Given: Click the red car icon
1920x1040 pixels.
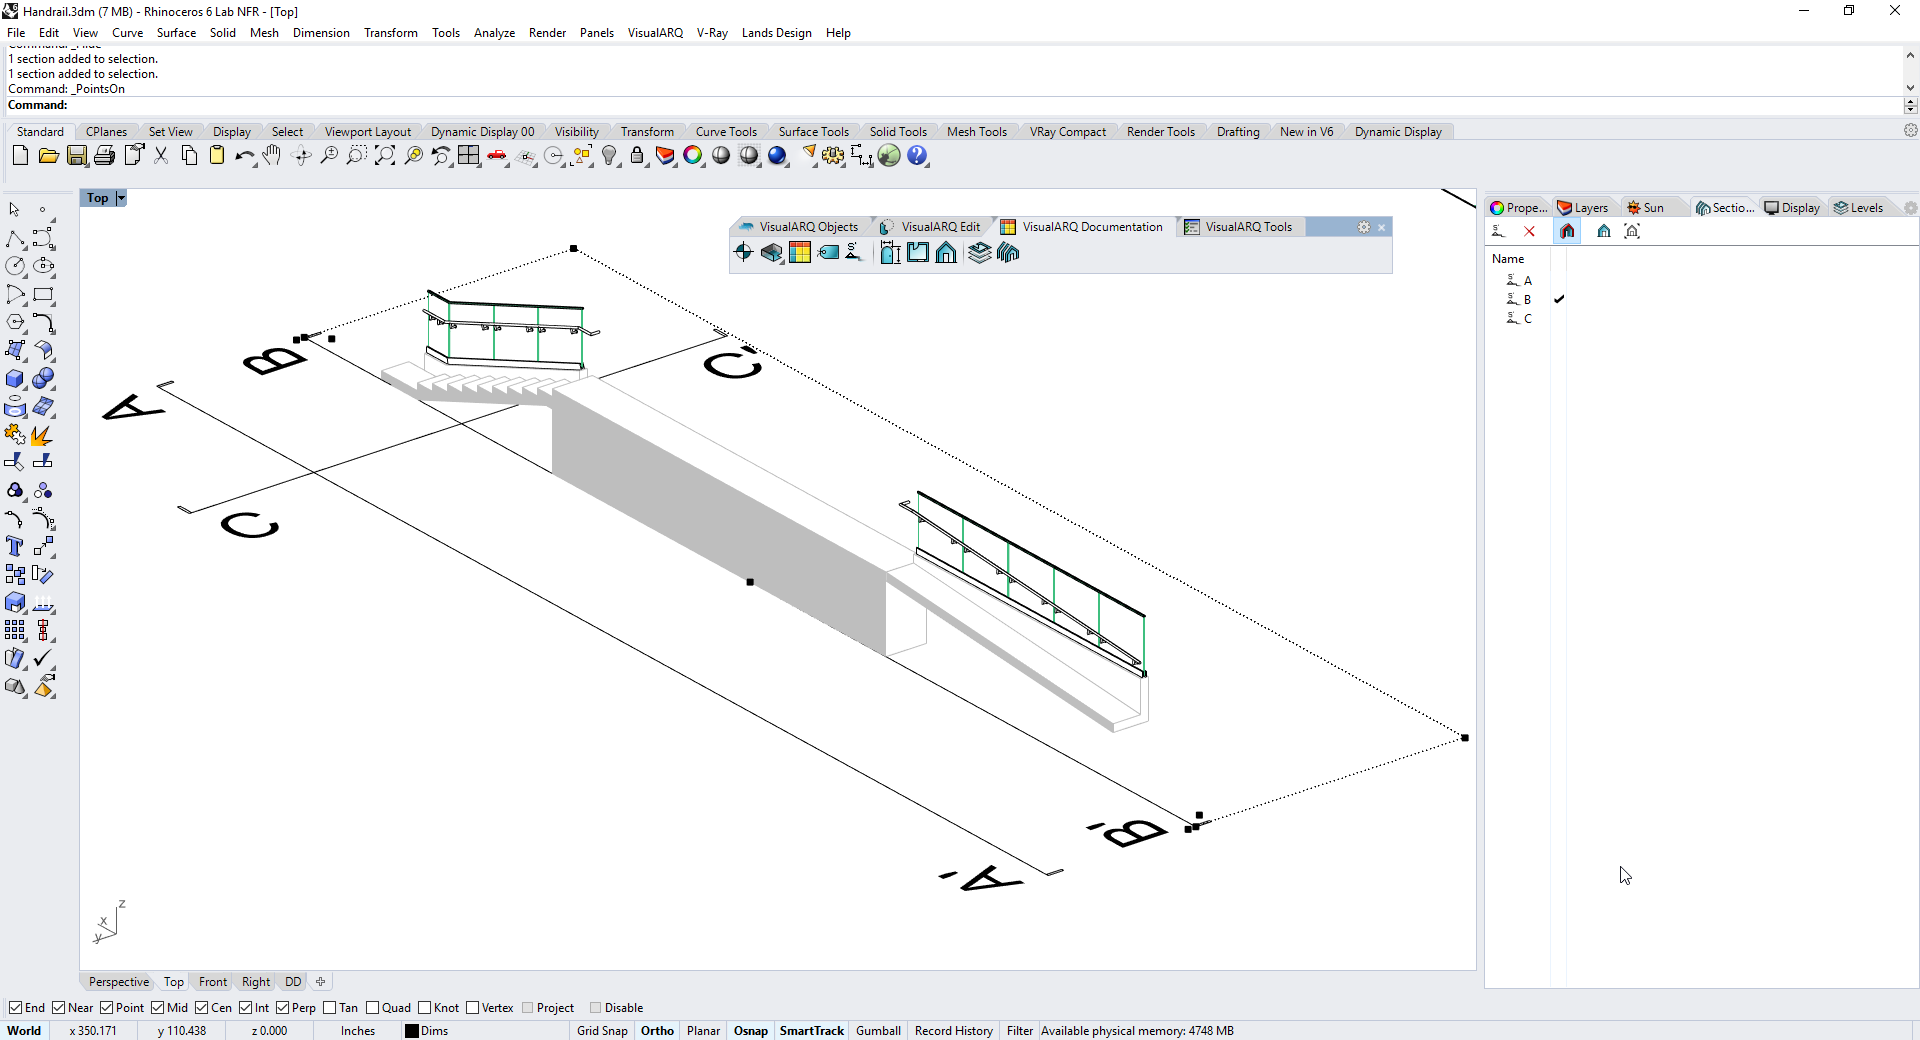Looking at the screenshot, I should pos(497,156).
